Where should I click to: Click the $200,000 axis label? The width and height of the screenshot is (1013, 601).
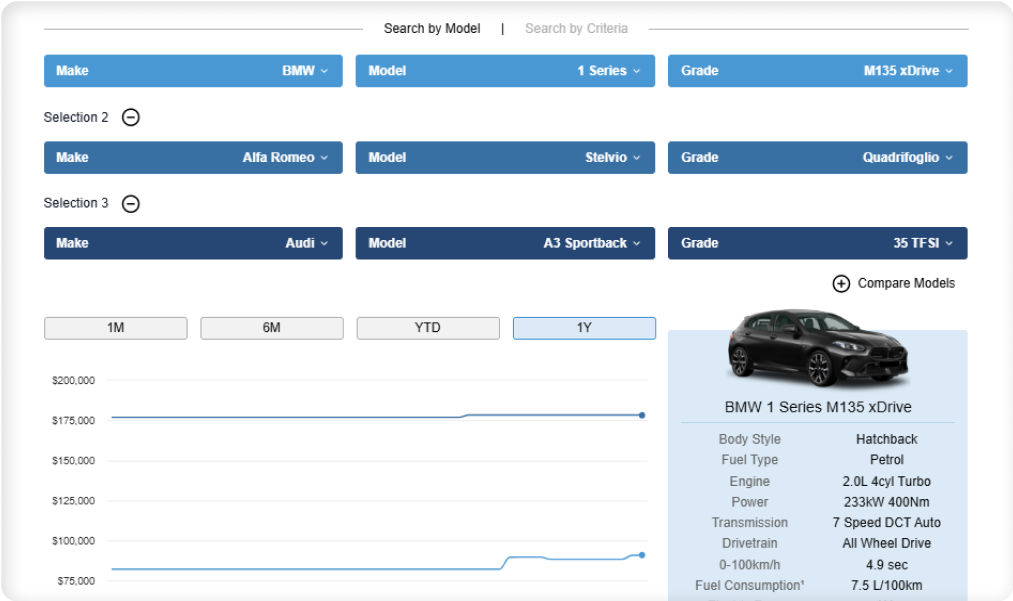[x=73, y=381]
